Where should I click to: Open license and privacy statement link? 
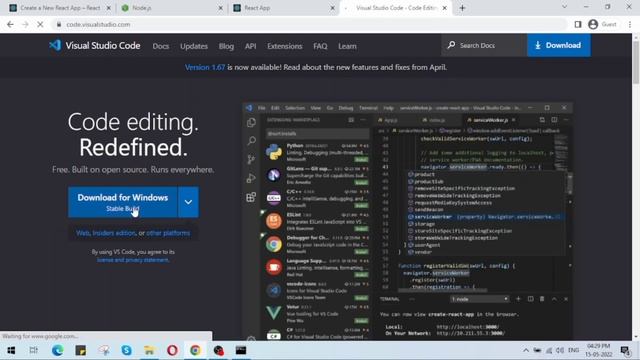point(133,260)
